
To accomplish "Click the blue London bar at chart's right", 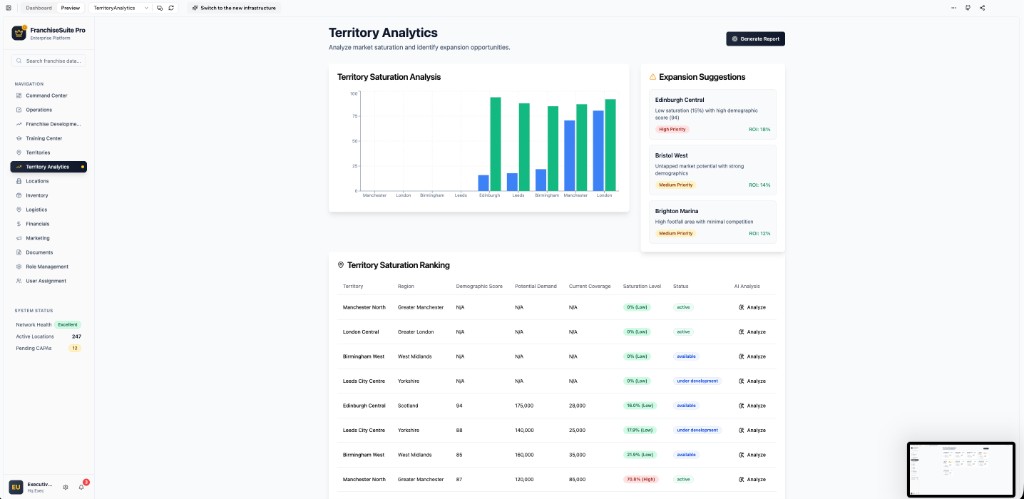I will pyautogui.click(x=598, y=151).
